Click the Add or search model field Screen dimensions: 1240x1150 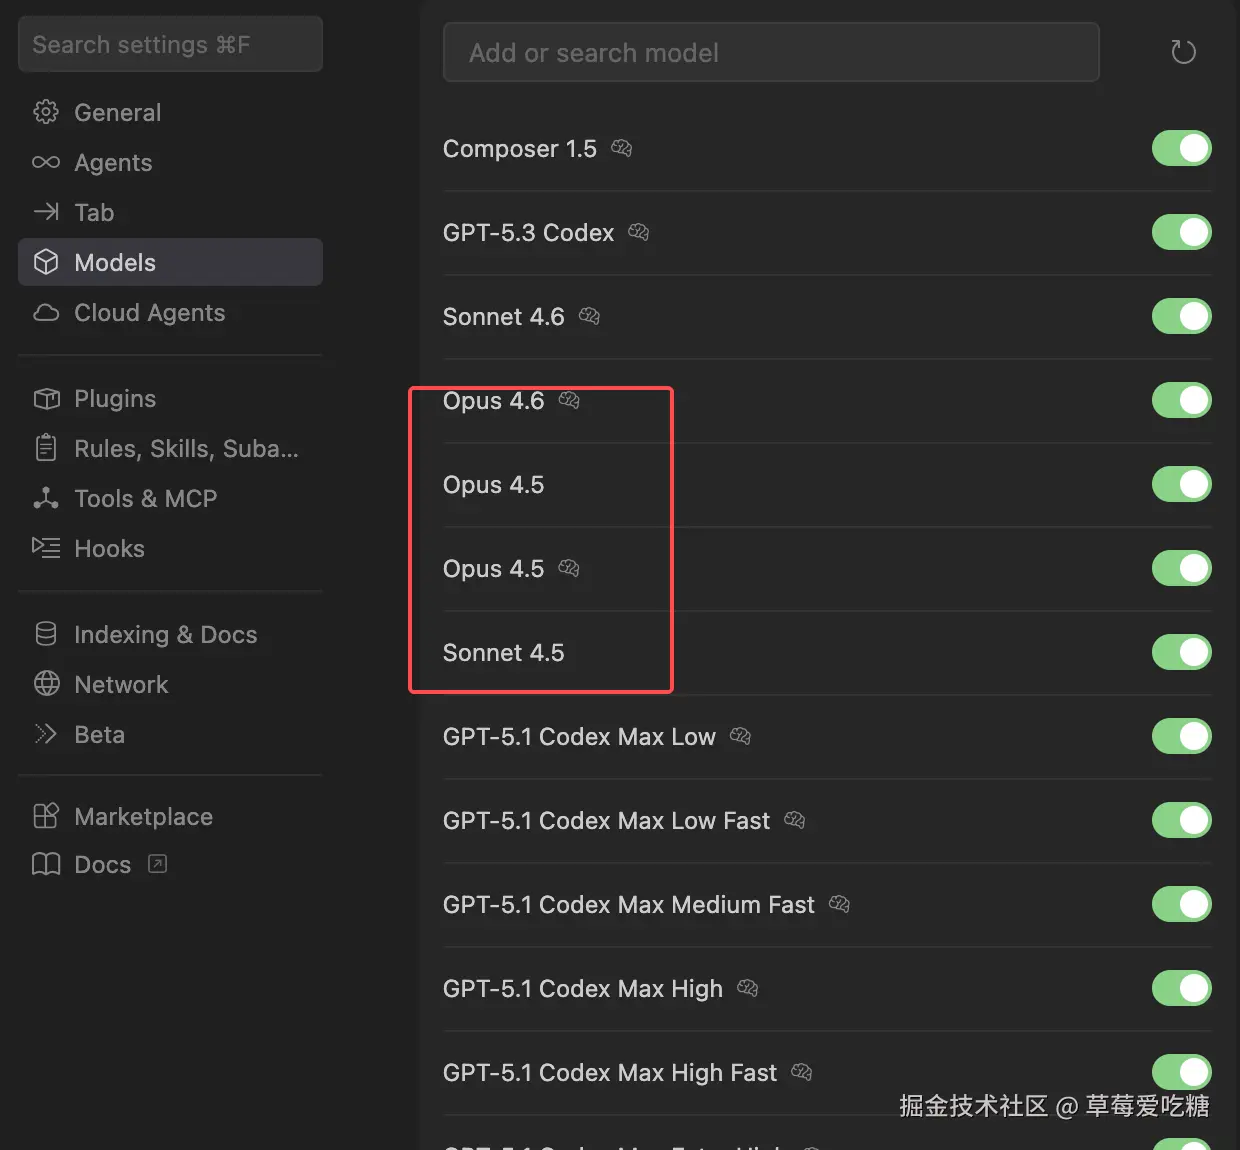tap(771, 52)
